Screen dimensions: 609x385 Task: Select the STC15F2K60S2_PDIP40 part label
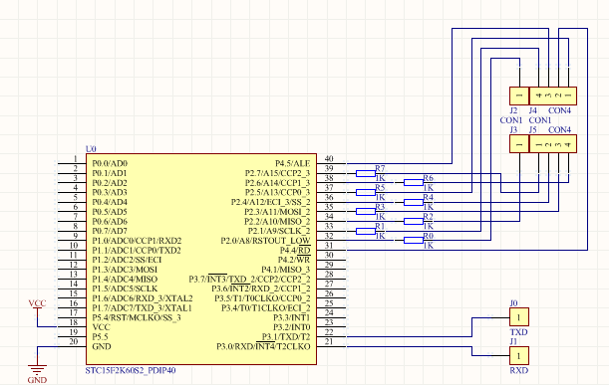130,370
